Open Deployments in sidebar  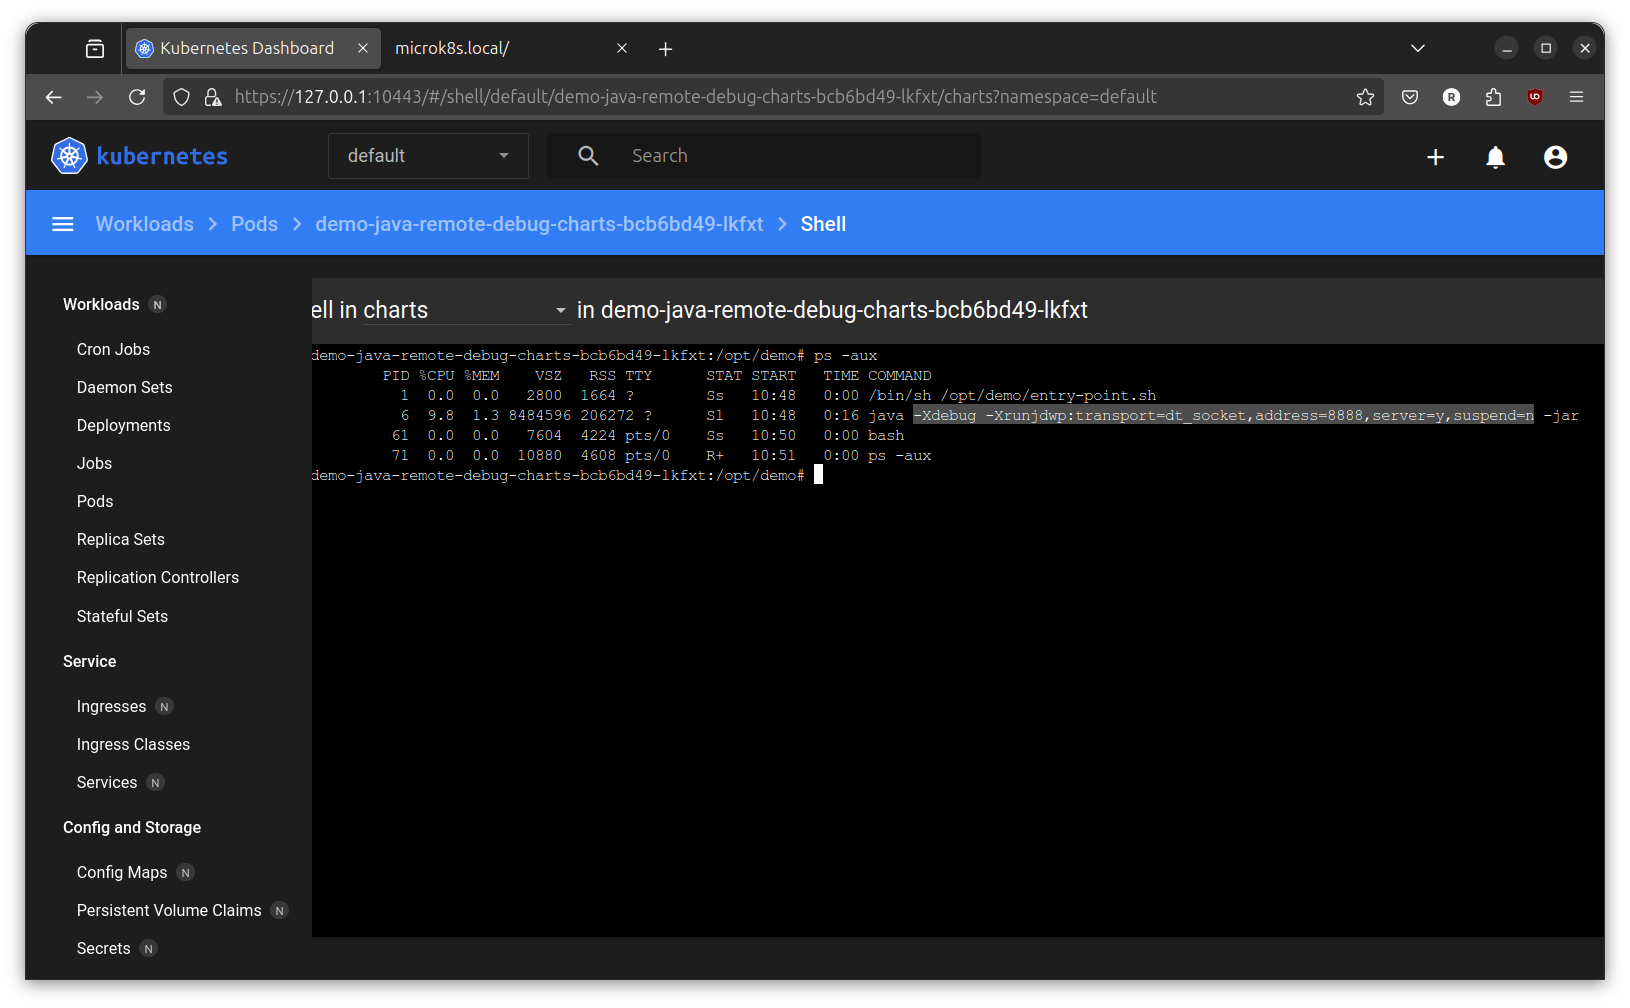coord(123,425)
